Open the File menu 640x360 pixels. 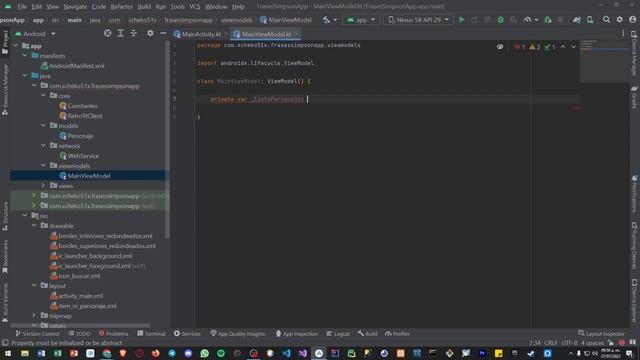[22, 7]
